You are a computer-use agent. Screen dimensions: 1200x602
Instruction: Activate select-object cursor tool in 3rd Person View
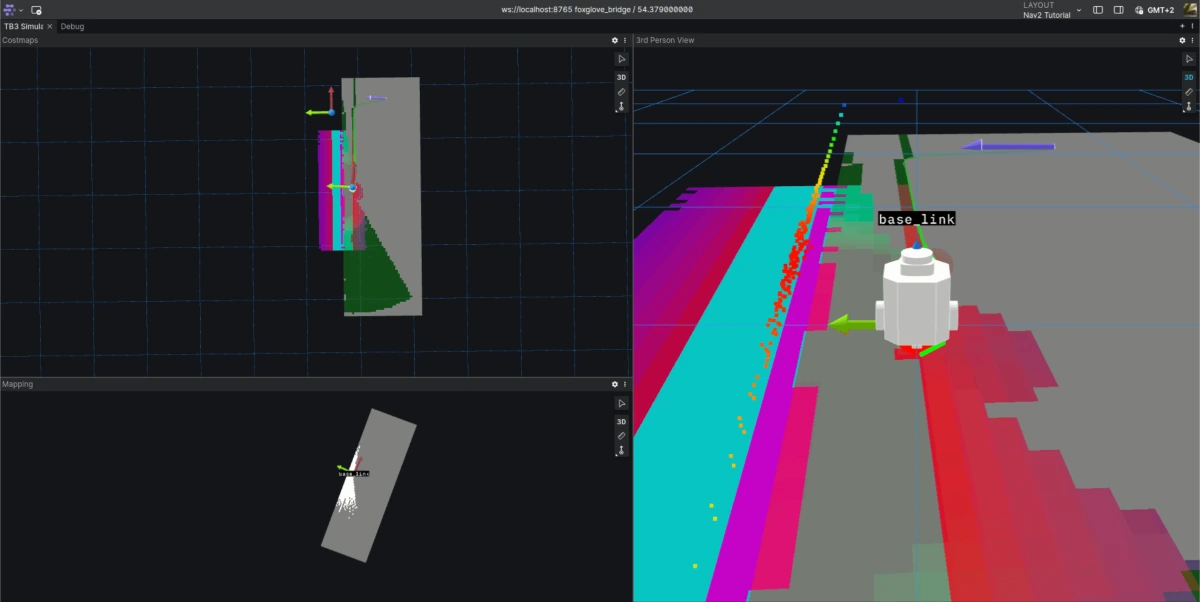(1189, 59)
